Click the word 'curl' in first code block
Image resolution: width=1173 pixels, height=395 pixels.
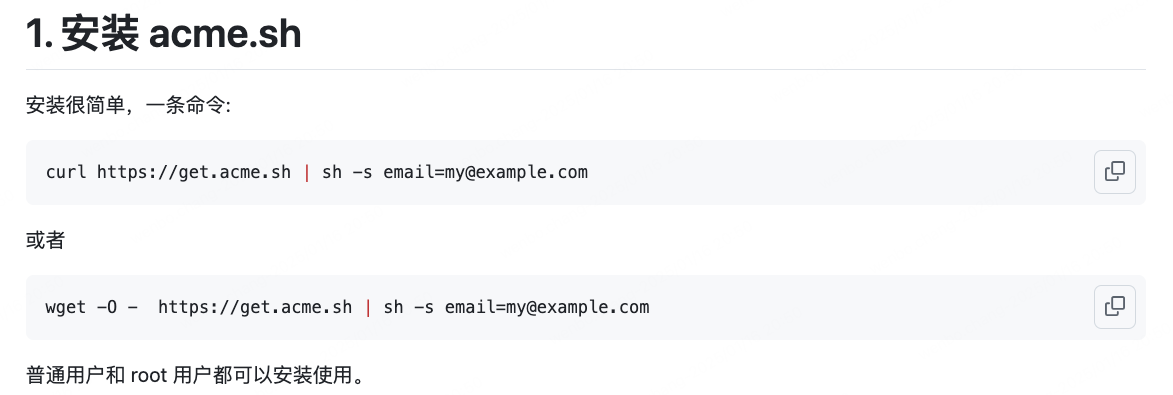[66, 172]
